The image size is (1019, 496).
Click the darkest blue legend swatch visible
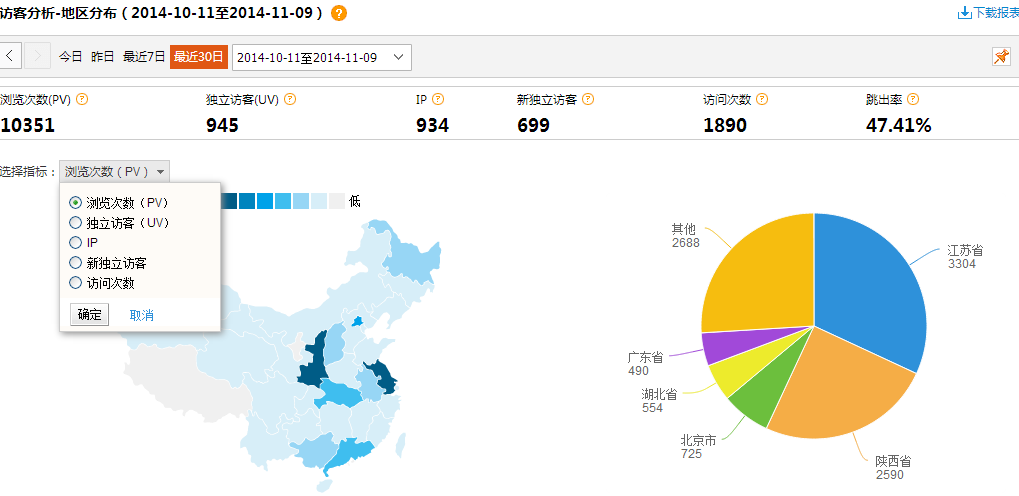coord(229,201)
